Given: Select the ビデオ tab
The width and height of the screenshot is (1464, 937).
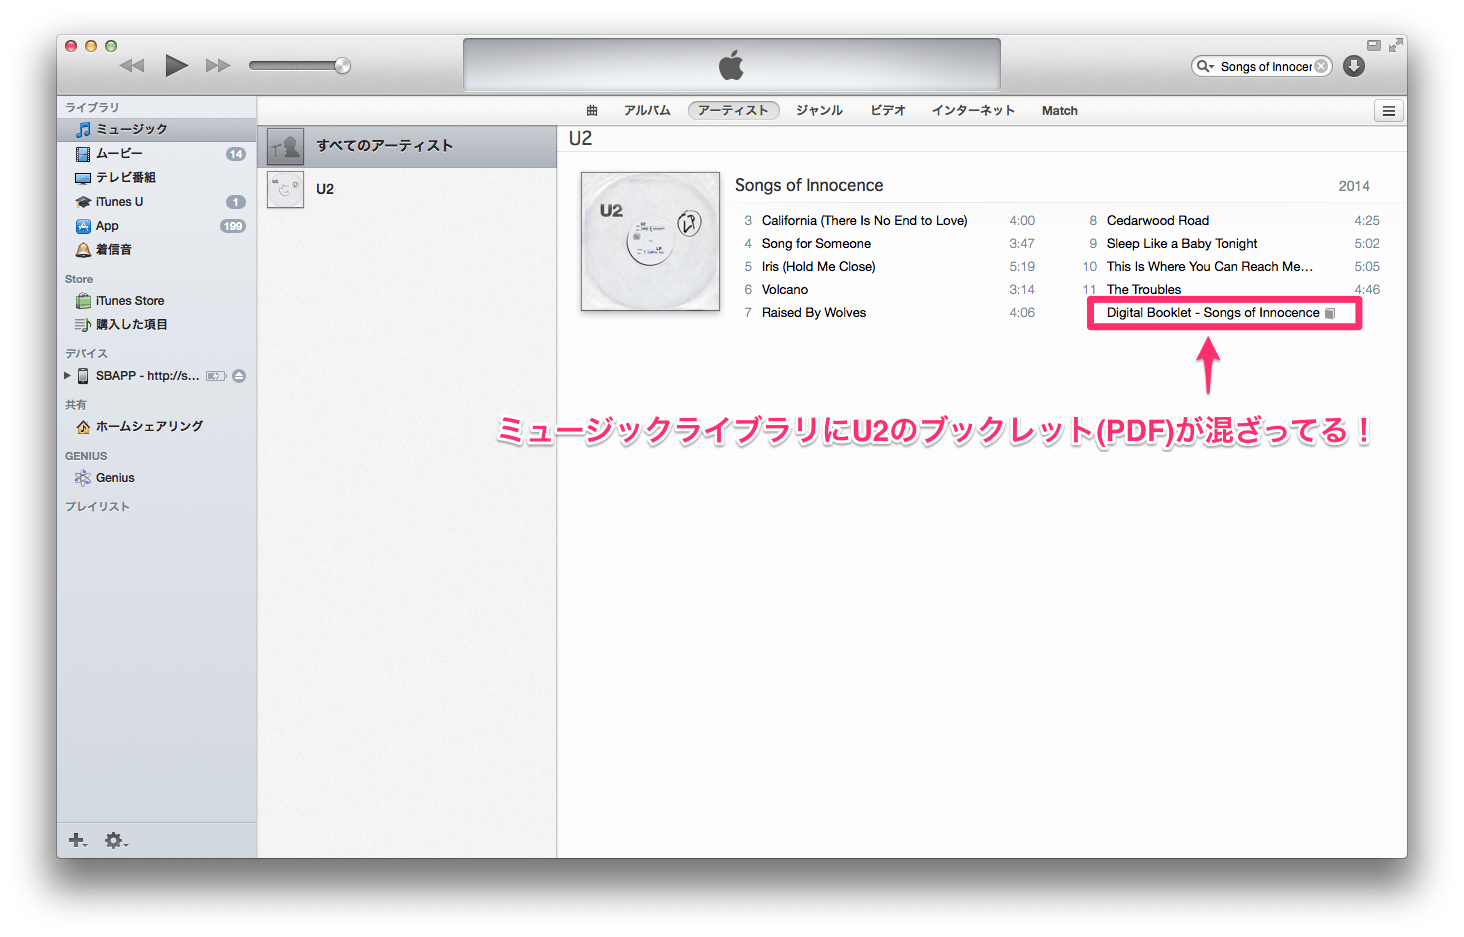Looking at the screenshot, I should (x=888, y=111).
